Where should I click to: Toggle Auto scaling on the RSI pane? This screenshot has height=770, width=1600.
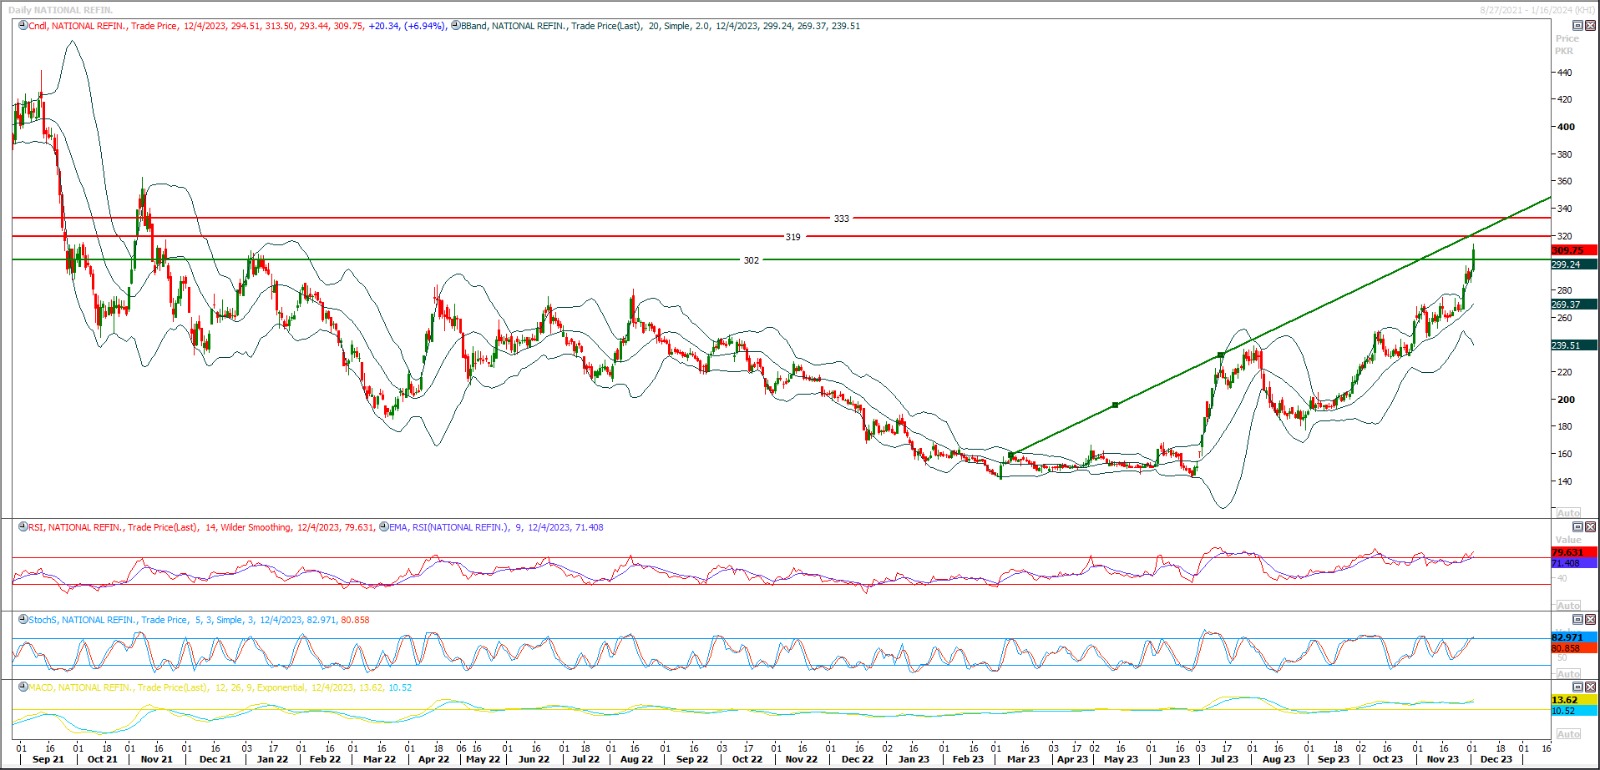(1569, 606)
